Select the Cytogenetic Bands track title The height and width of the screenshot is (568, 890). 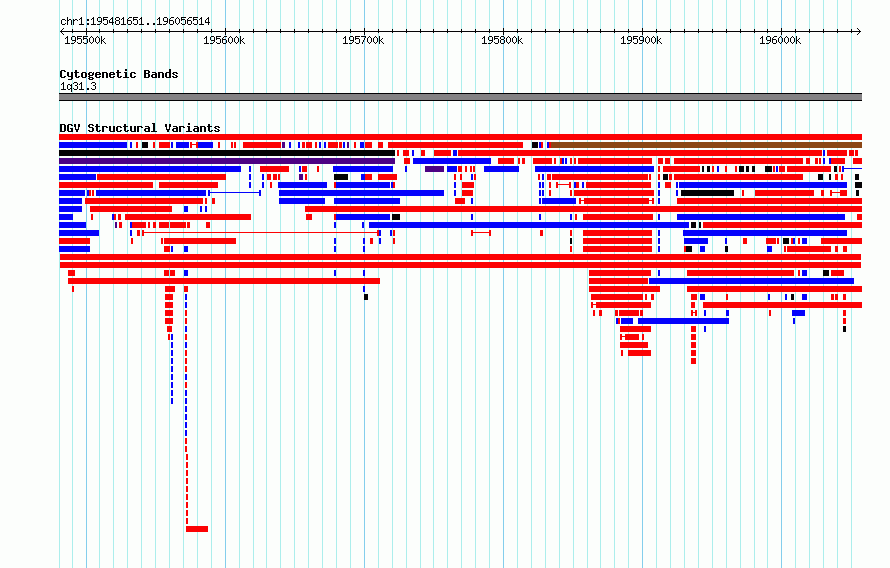coord(119,74)
